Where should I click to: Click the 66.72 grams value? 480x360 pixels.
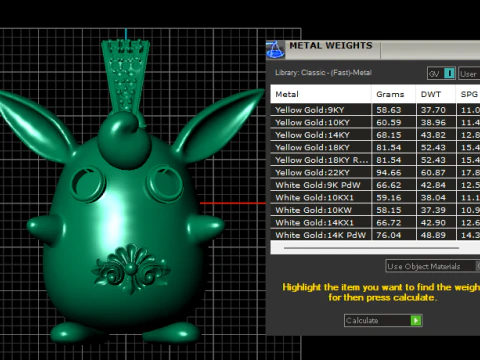pos(389,223)
